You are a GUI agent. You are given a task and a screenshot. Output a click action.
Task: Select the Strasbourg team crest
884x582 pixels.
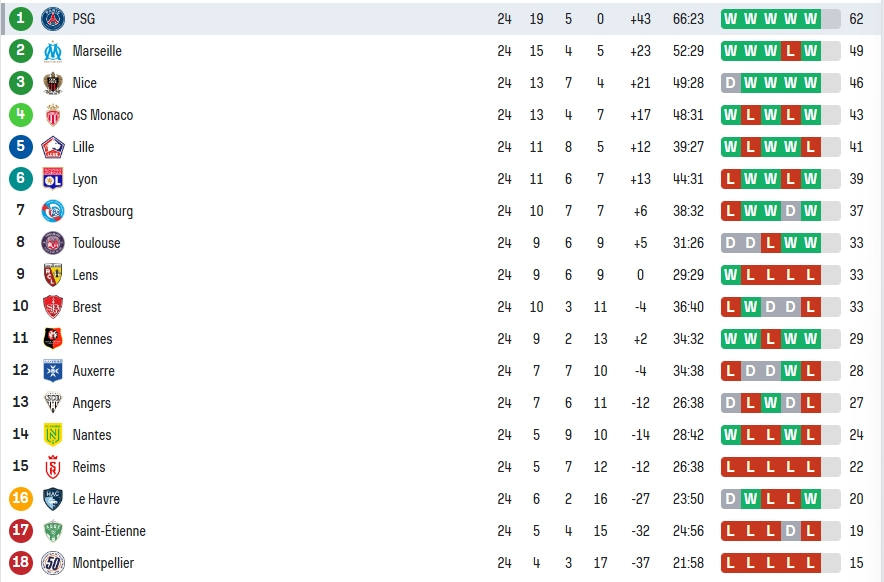tap(53, 211)
